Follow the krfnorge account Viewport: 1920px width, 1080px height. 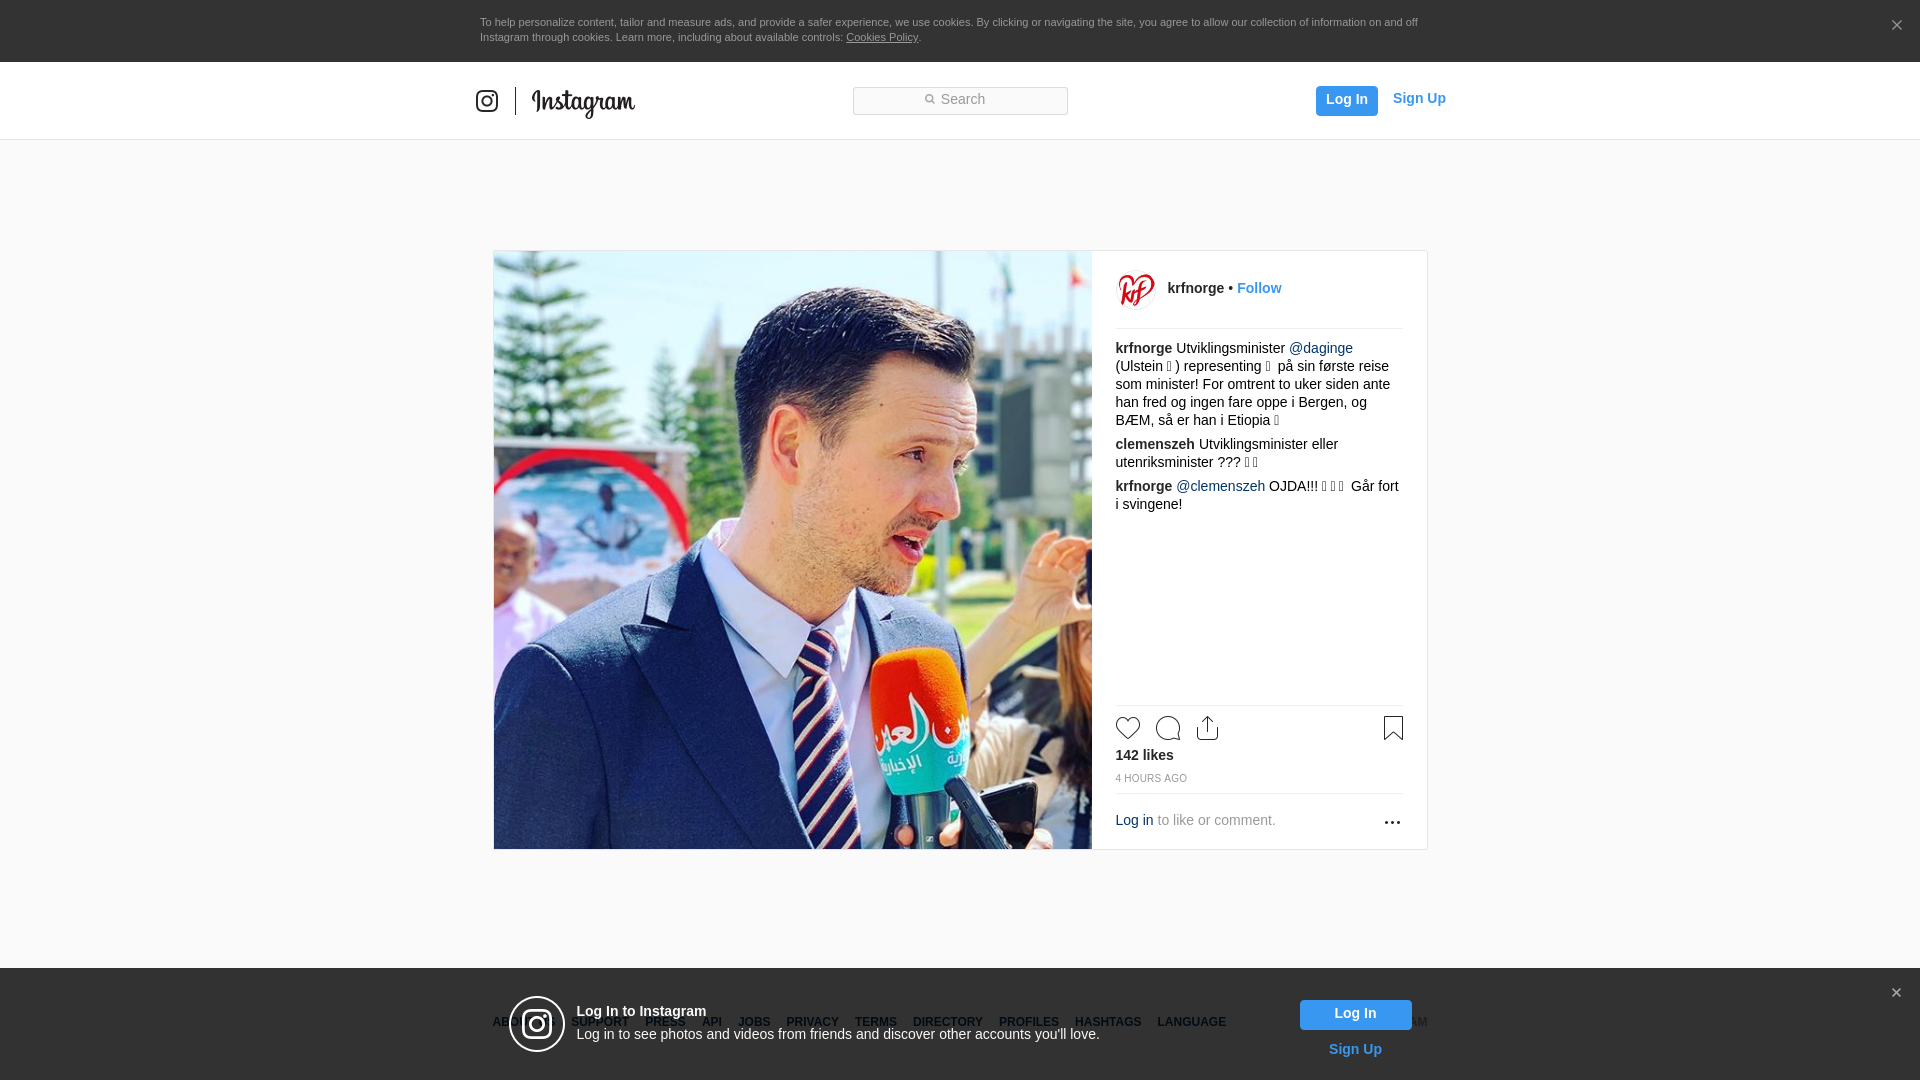(x=1259, y=288)
